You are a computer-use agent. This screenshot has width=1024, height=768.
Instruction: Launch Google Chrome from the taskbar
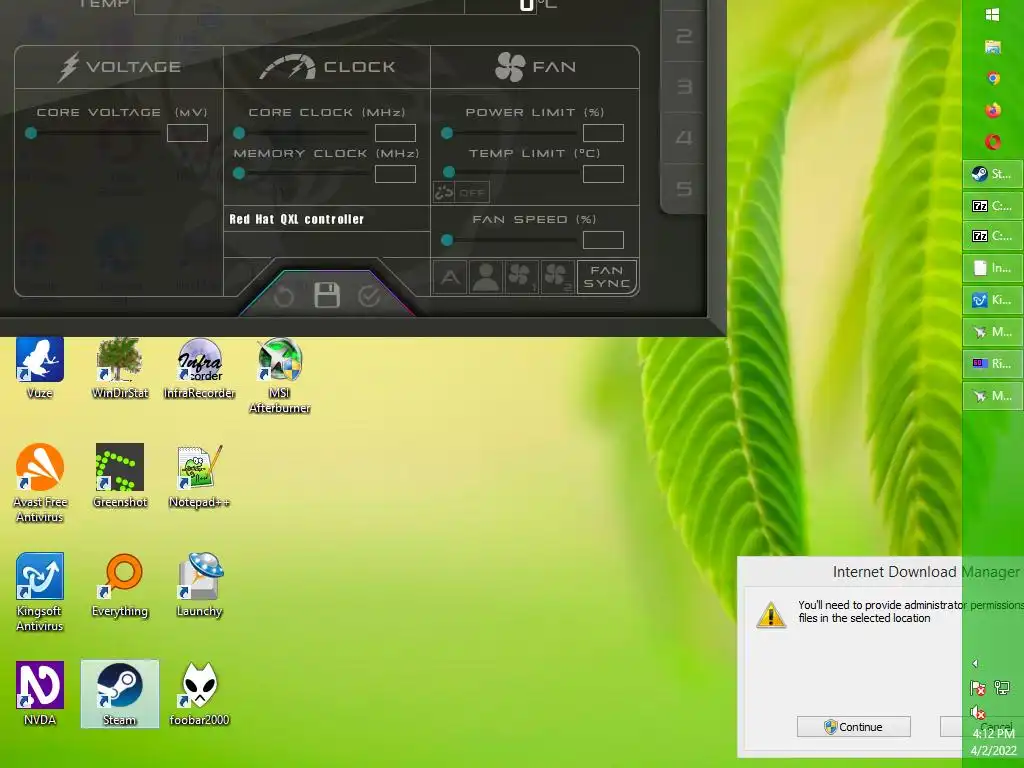tap(993, 78)
